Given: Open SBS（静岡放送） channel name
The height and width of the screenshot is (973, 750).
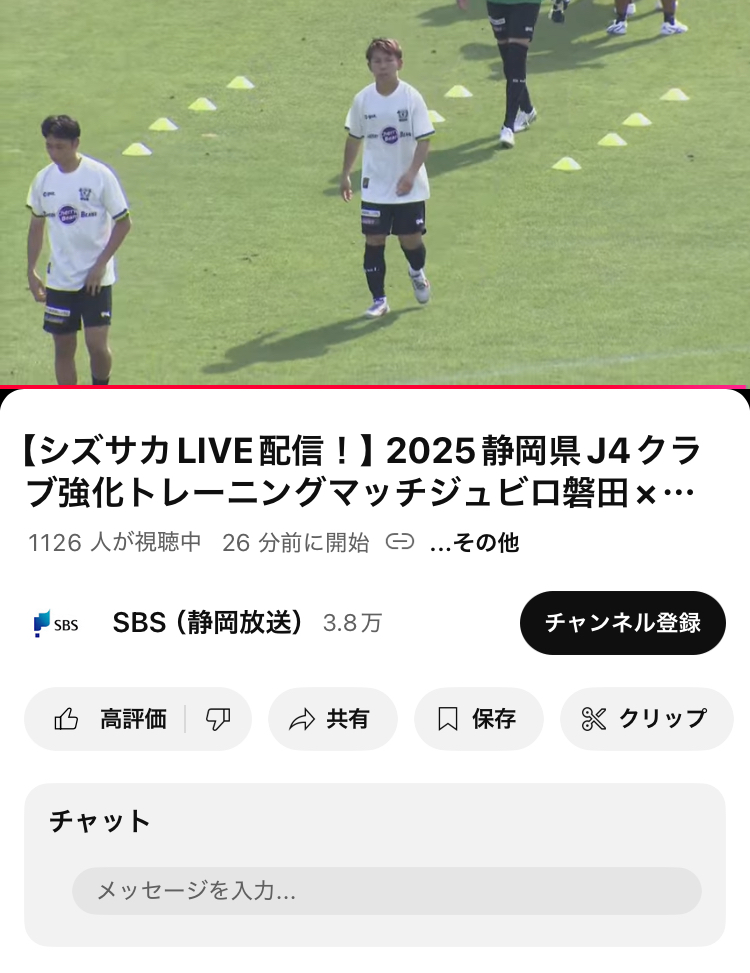Looking at the screenshot, I should 207,622.
